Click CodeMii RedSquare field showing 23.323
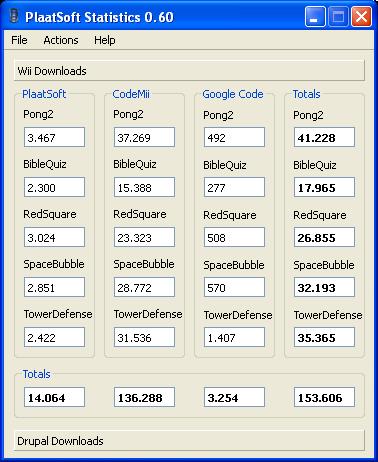This screenshot has width=378, height=462. pyautogui.click(x=144, y=237)
